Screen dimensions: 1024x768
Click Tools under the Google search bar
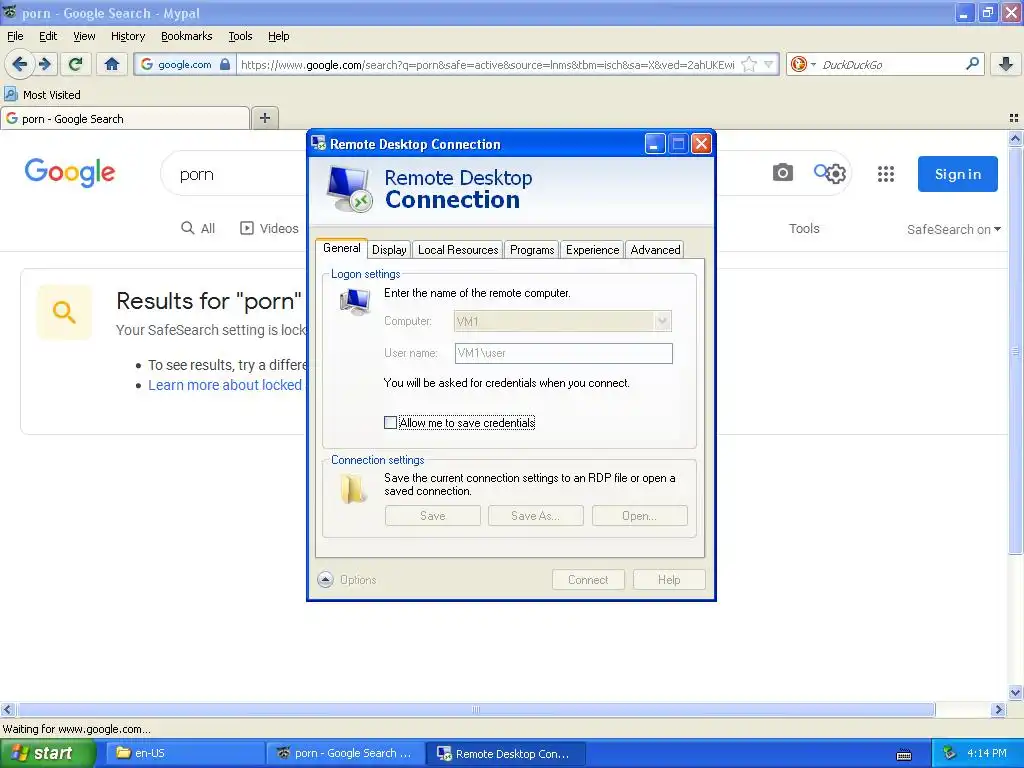coord(804,229)
